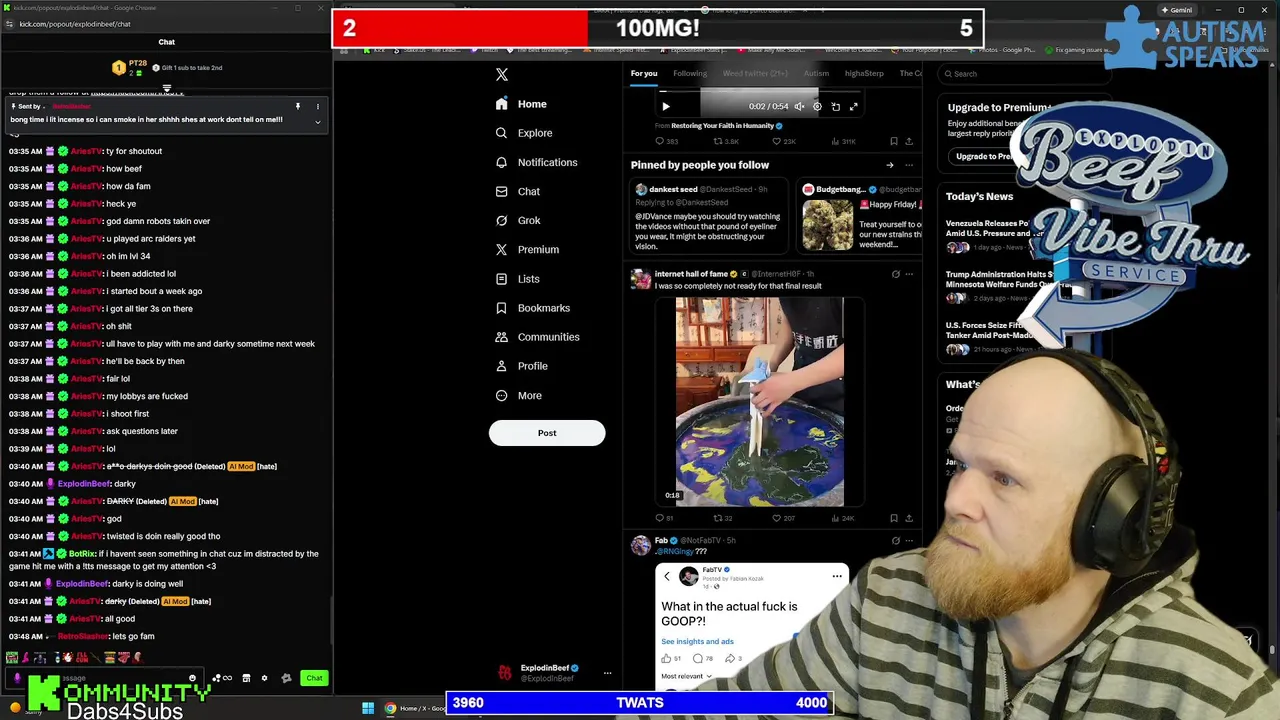1280x720 pixels.
Task: Share the Restoring Your Faith video post
Action: [x=909, y=141]
